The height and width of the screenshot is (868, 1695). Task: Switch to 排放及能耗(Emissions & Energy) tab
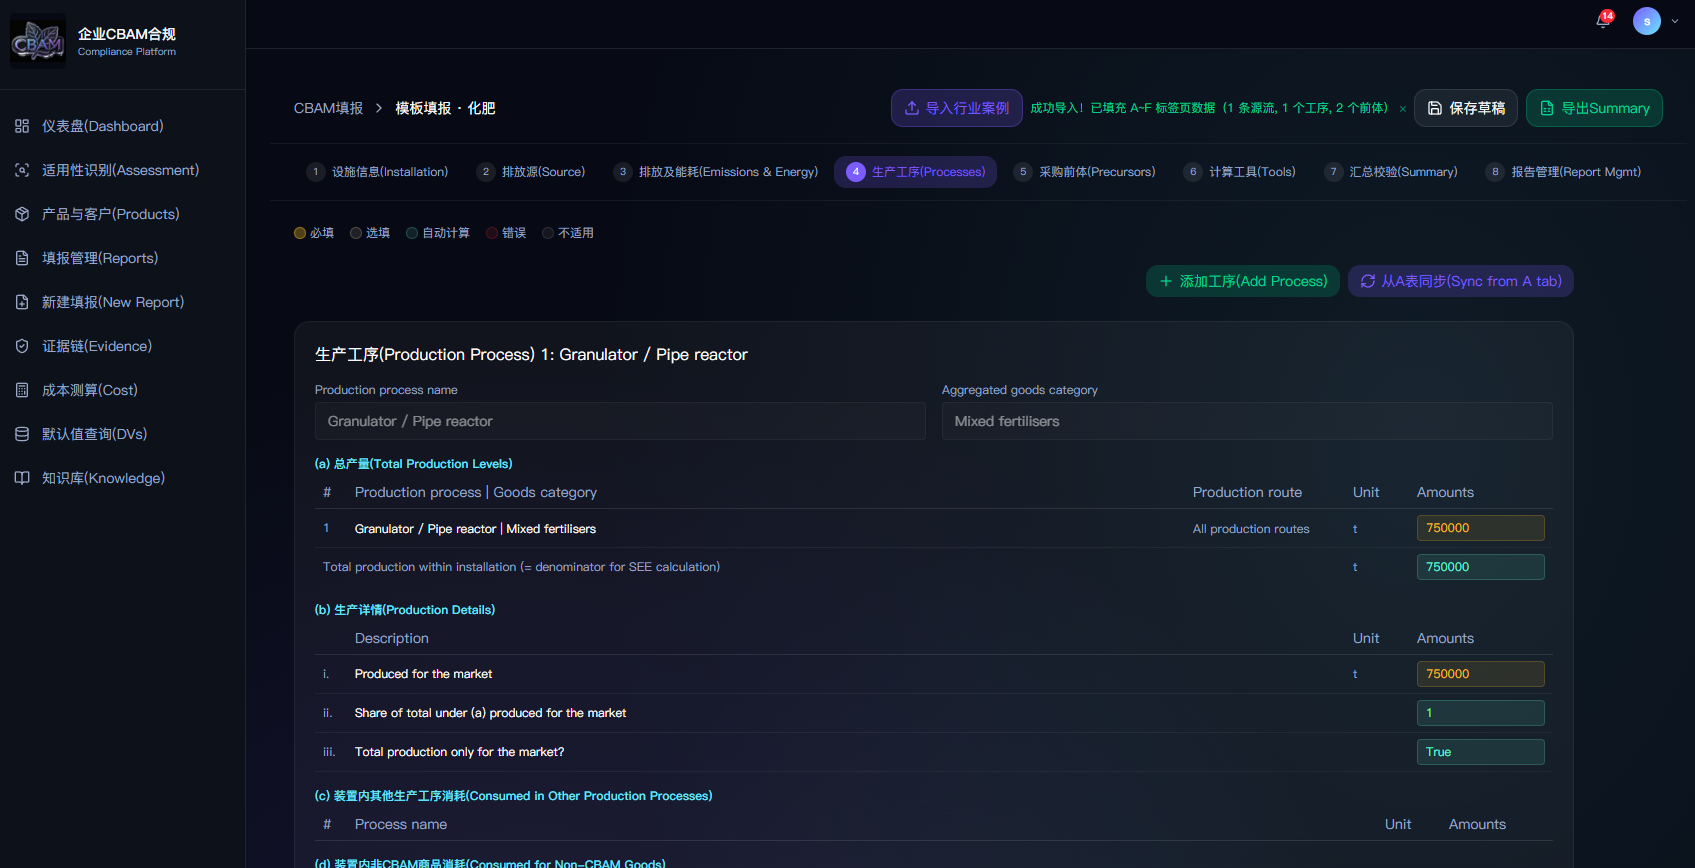tap(716, 172)
